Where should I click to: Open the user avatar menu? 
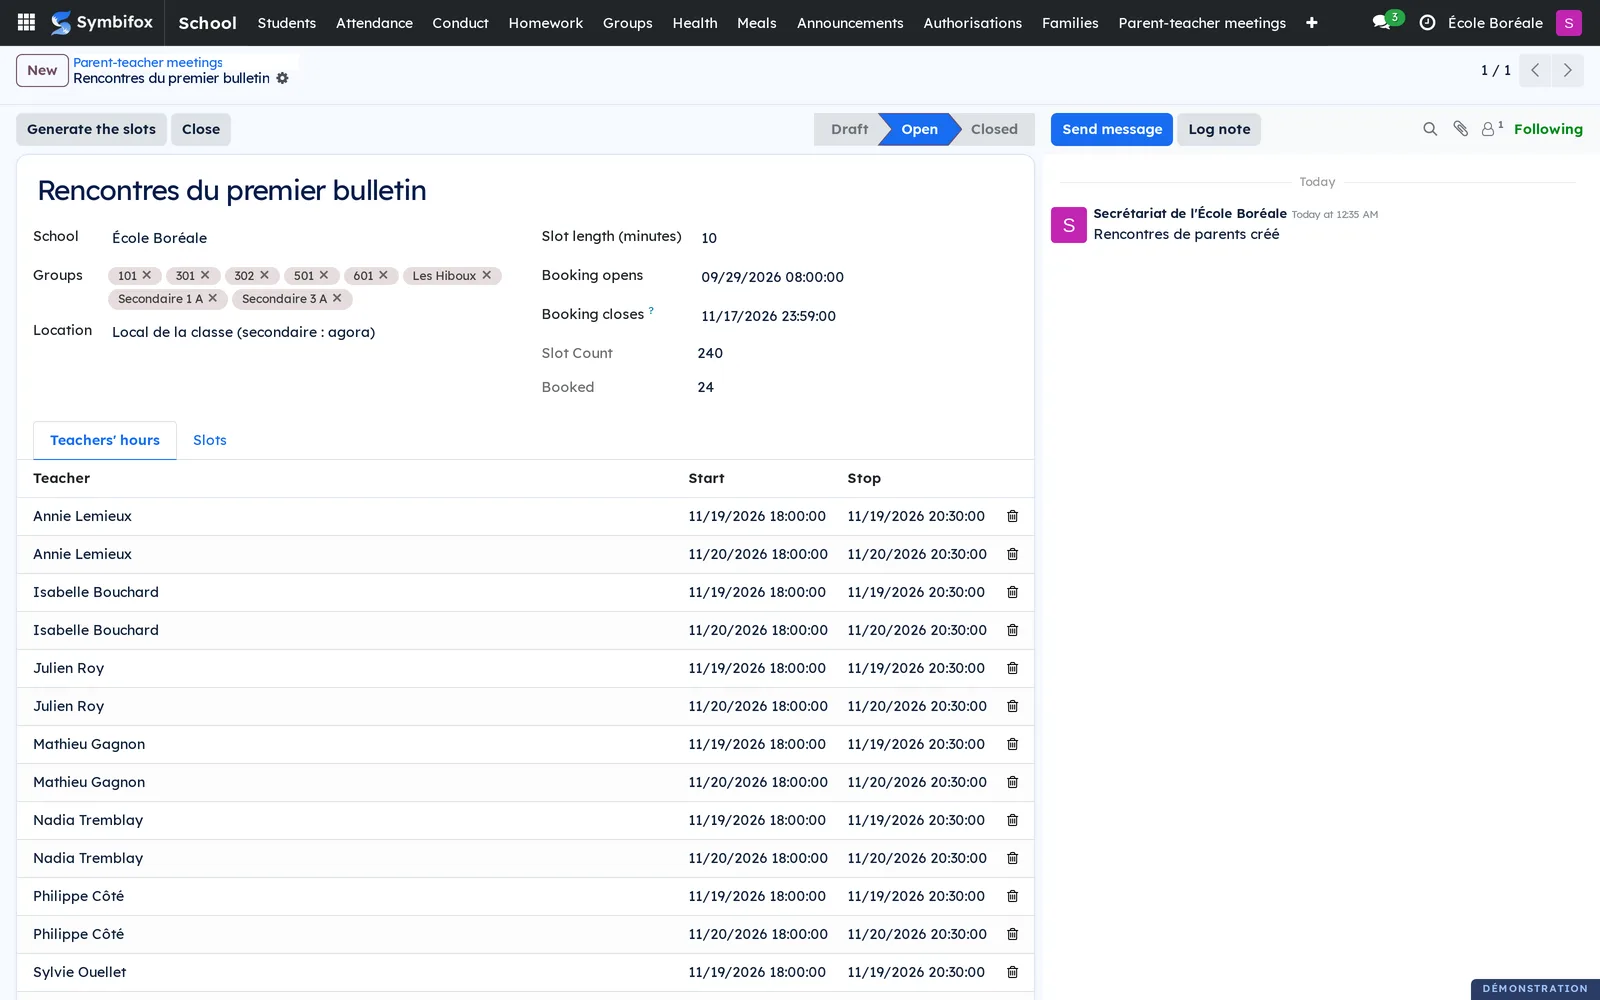pyautogui.click(x=1568, y=22)
